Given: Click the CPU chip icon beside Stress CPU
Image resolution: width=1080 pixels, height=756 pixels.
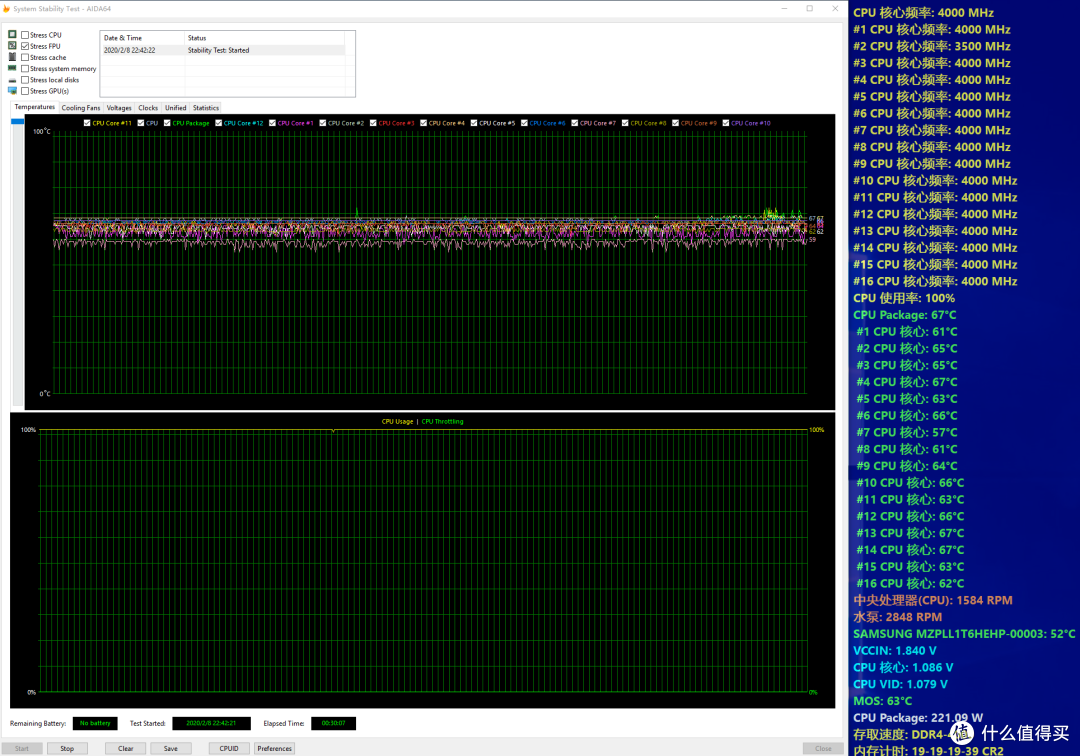Looking at the screenshot, I should 12,34.
